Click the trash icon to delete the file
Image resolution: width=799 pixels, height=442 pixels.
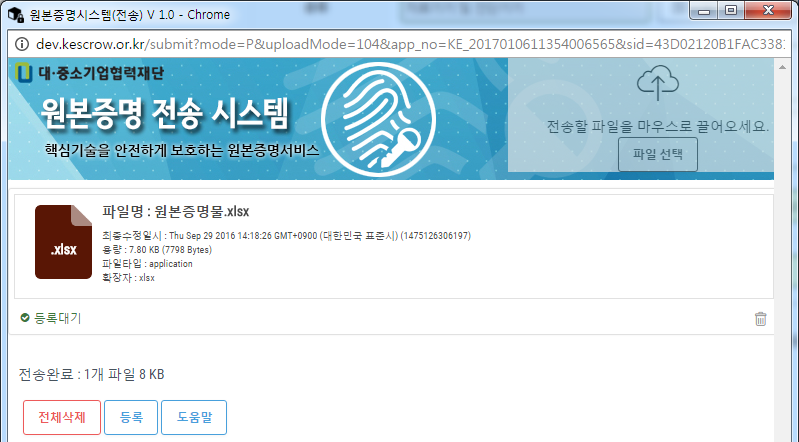(760, 319)
